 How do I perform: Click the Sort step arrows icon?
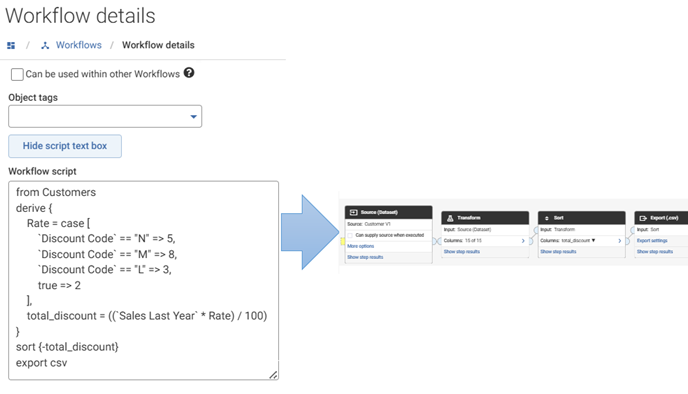[547, 218]
